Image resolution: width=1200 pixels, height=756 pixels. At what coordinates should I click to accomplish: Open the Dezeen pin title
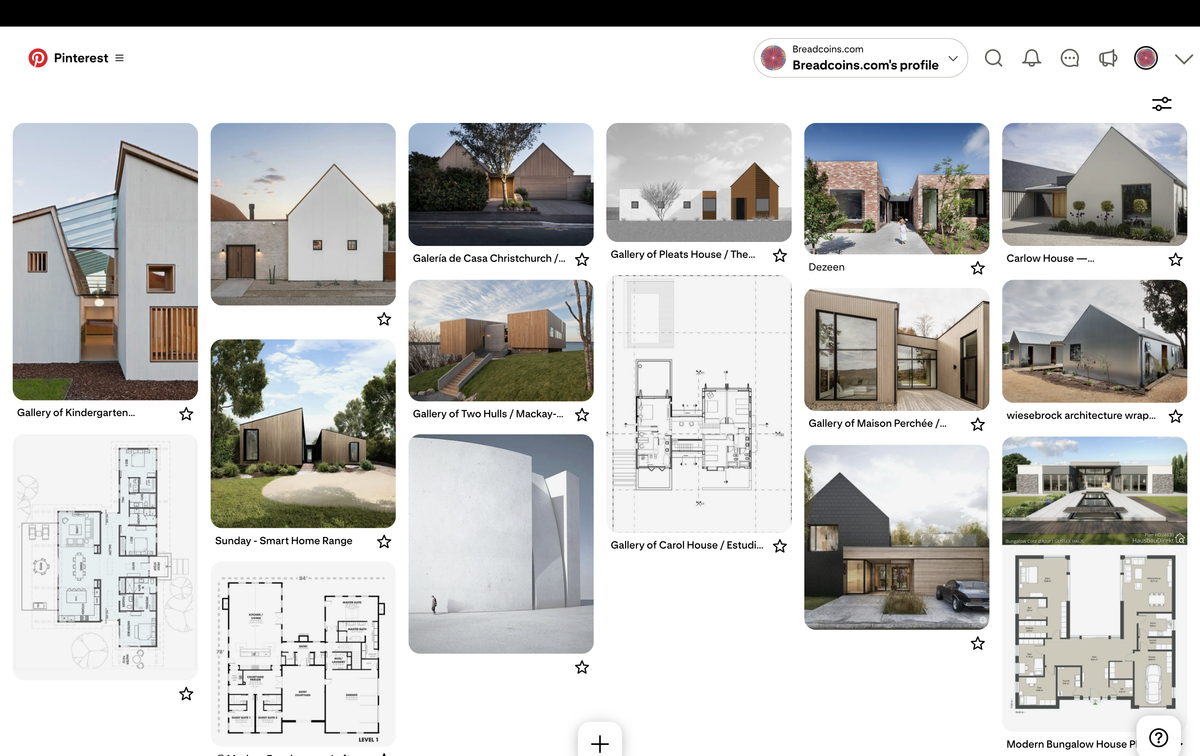coord(827,267)
